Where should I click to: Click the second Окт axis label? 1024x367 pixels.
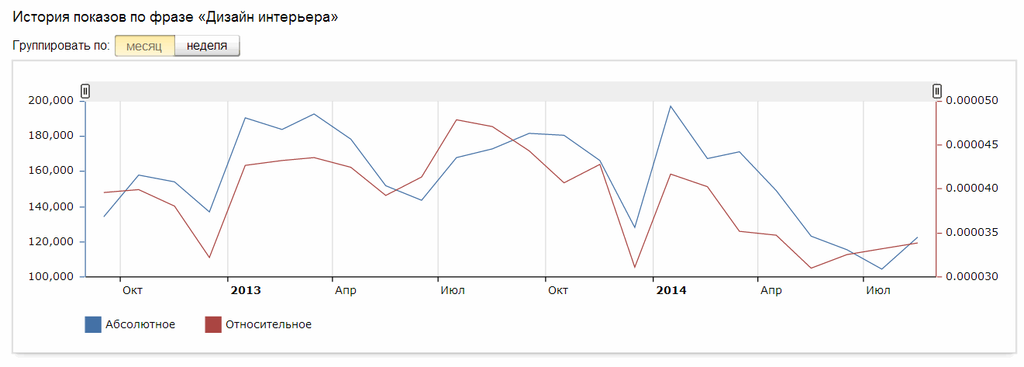coord(557,291)
